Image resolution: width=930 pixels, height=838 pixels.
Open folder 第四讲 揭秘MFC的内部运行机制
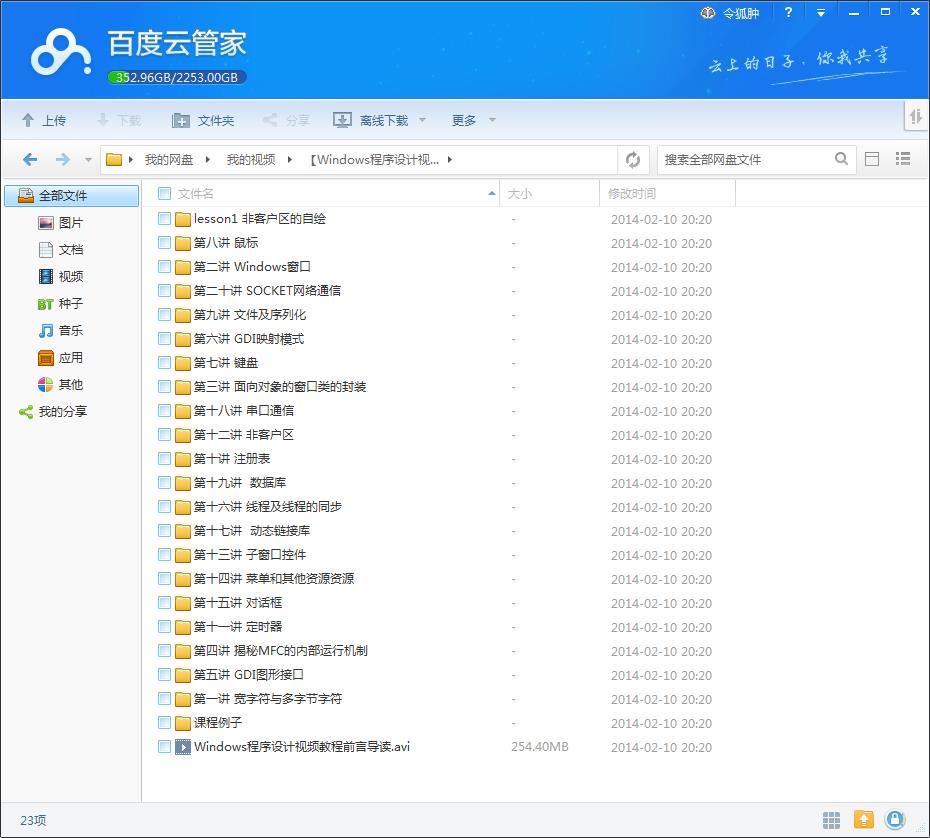tap(281, 651)
